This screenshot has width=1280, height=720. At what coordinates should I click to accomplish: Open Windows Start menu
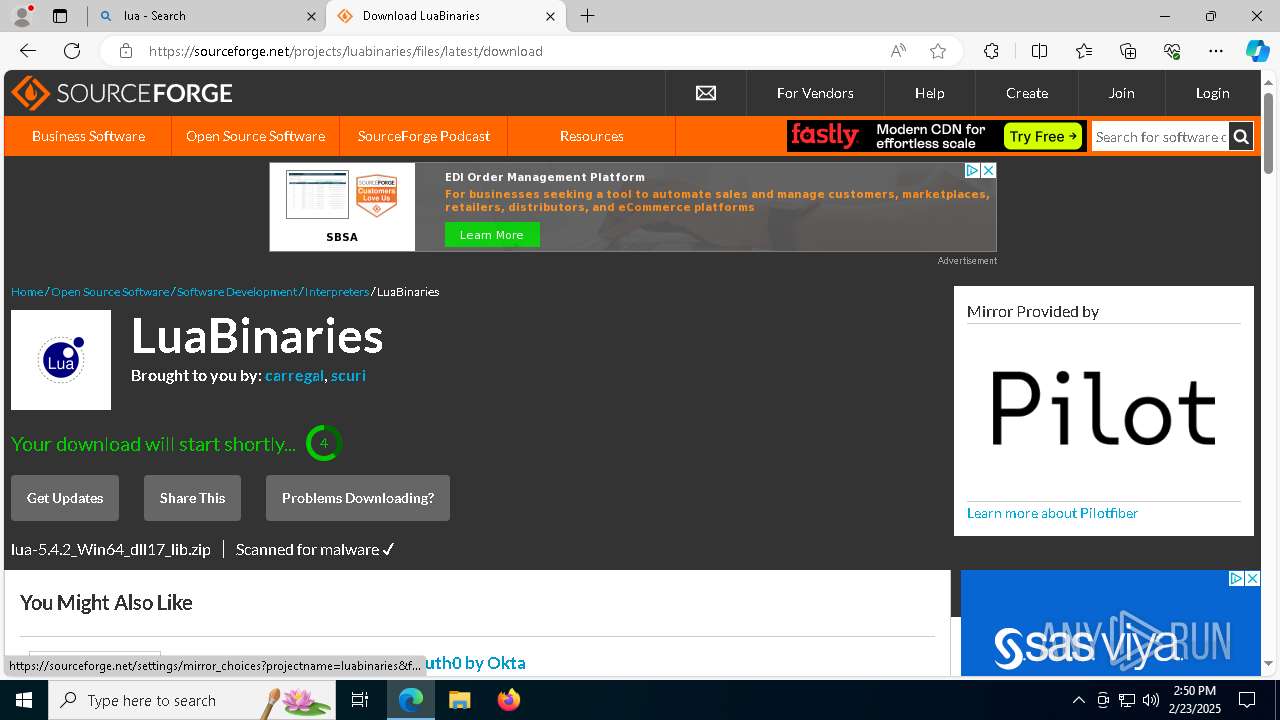click(24, 700)
